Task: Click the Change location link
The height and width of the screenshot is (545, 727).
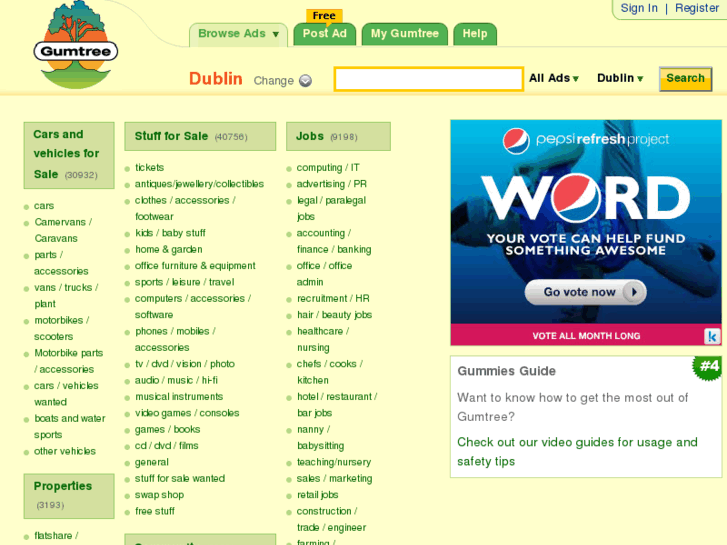Action: coord(274,81)
